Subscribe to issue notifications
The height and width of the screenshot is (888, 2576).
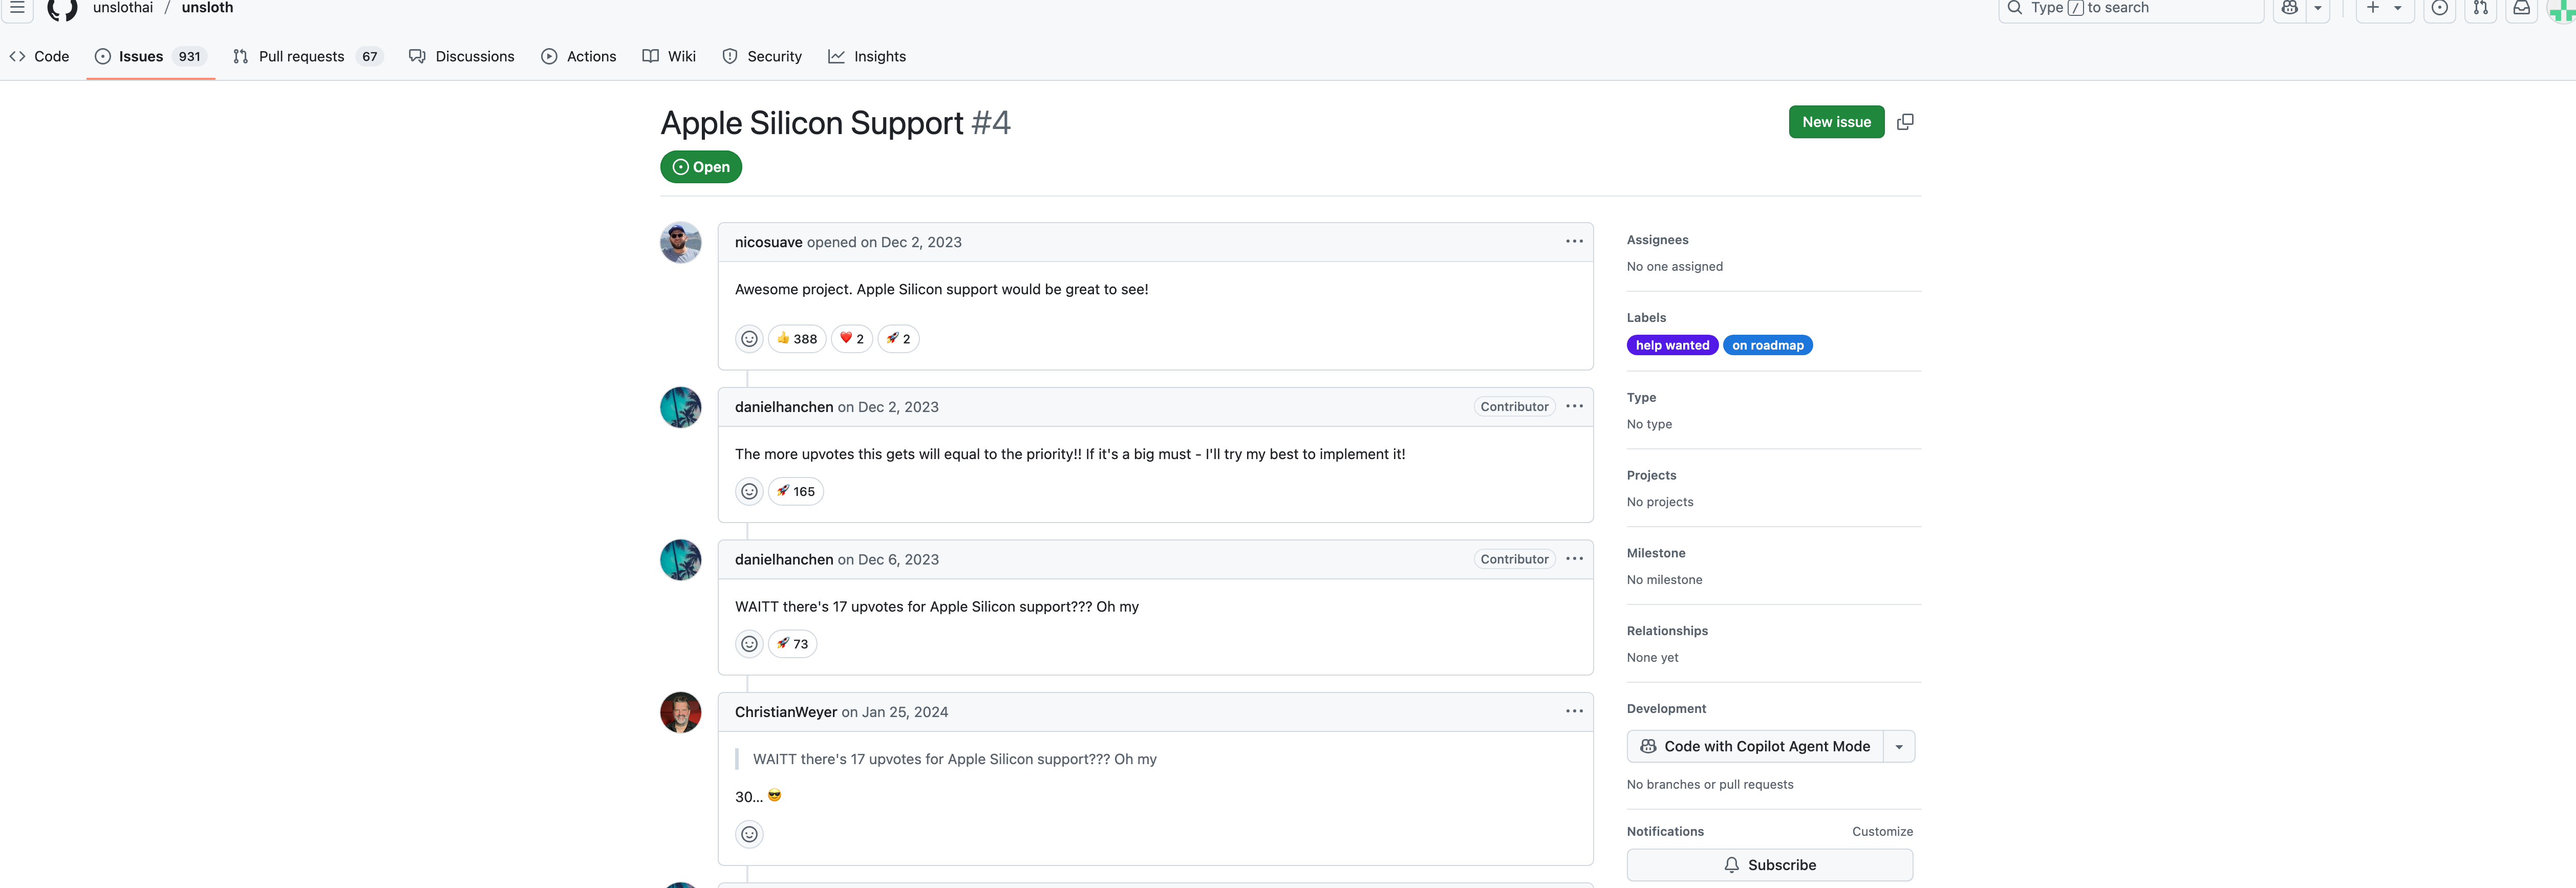click(x=1769, y=865)
